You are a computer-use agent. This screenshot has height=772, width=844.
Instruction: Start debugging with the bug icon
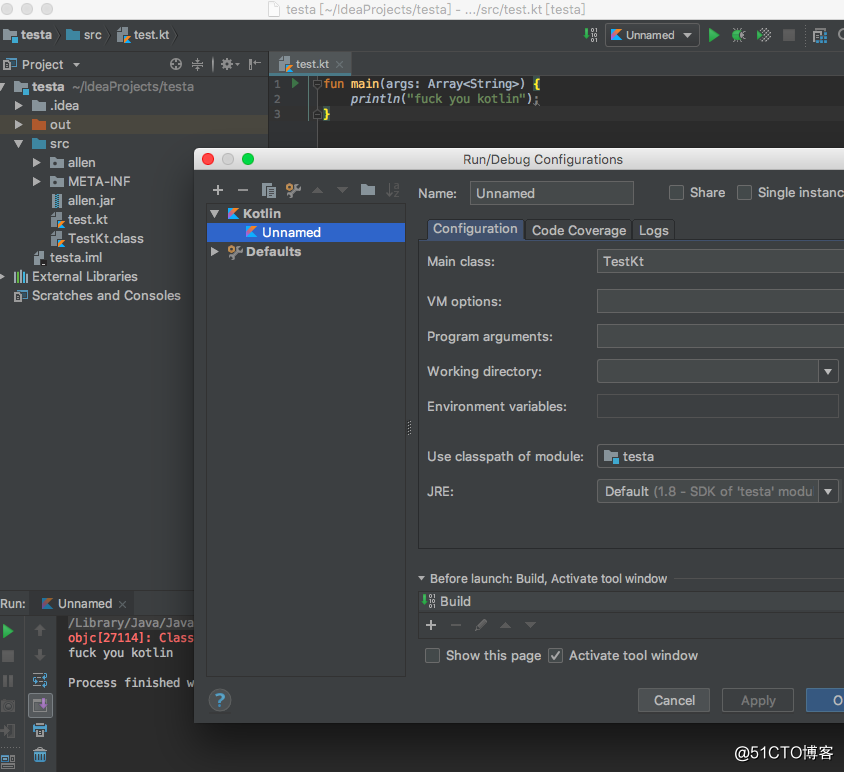pos(738,35)
